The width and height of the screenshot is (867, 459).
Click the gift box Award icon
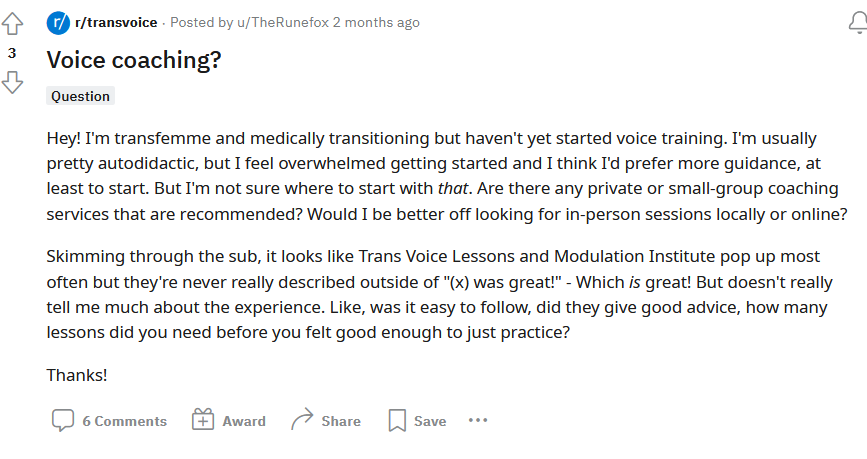(x=203, y=420)
